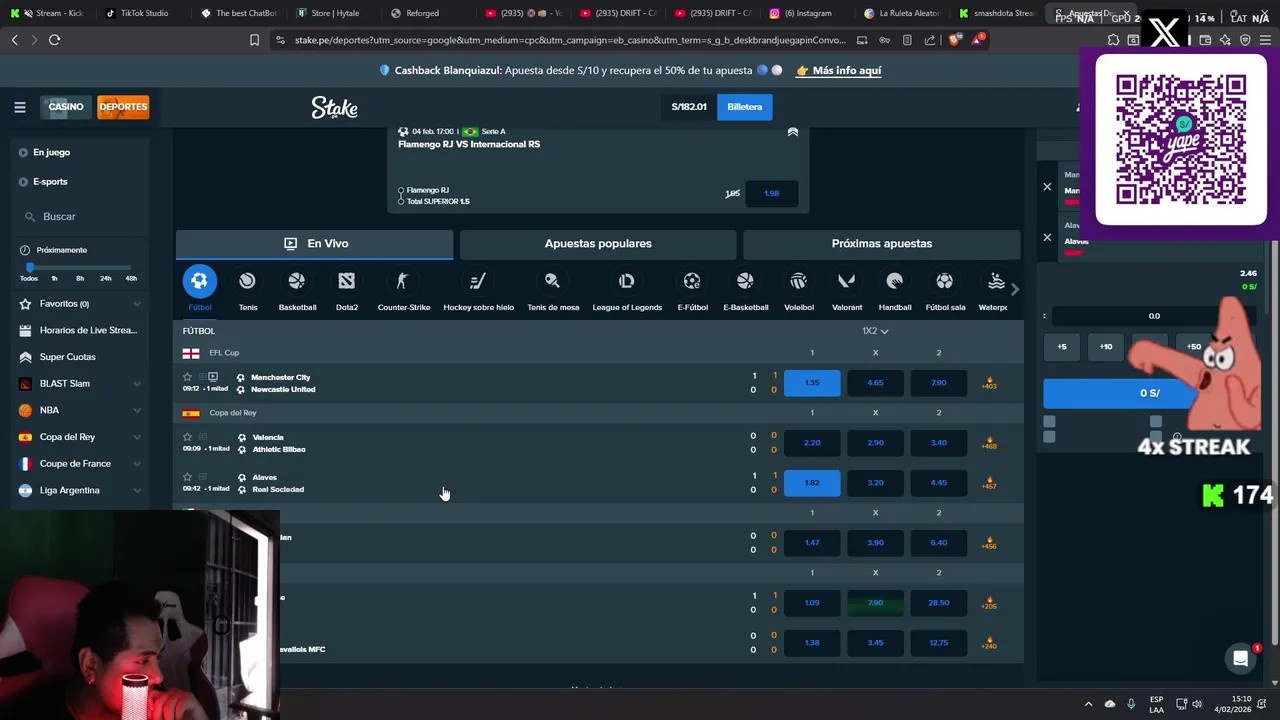Open the 1X2 market dropdown
Viewport: 1280px width, 720px height.
pos(875,331)
